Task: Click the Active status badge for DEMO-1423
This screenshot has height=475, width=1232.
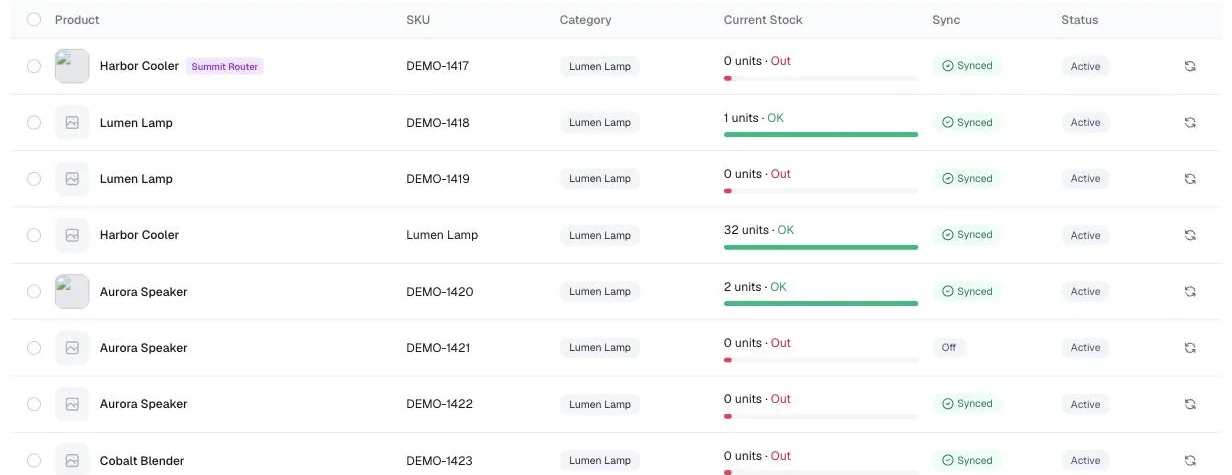Action: [x=1085, y=460]
